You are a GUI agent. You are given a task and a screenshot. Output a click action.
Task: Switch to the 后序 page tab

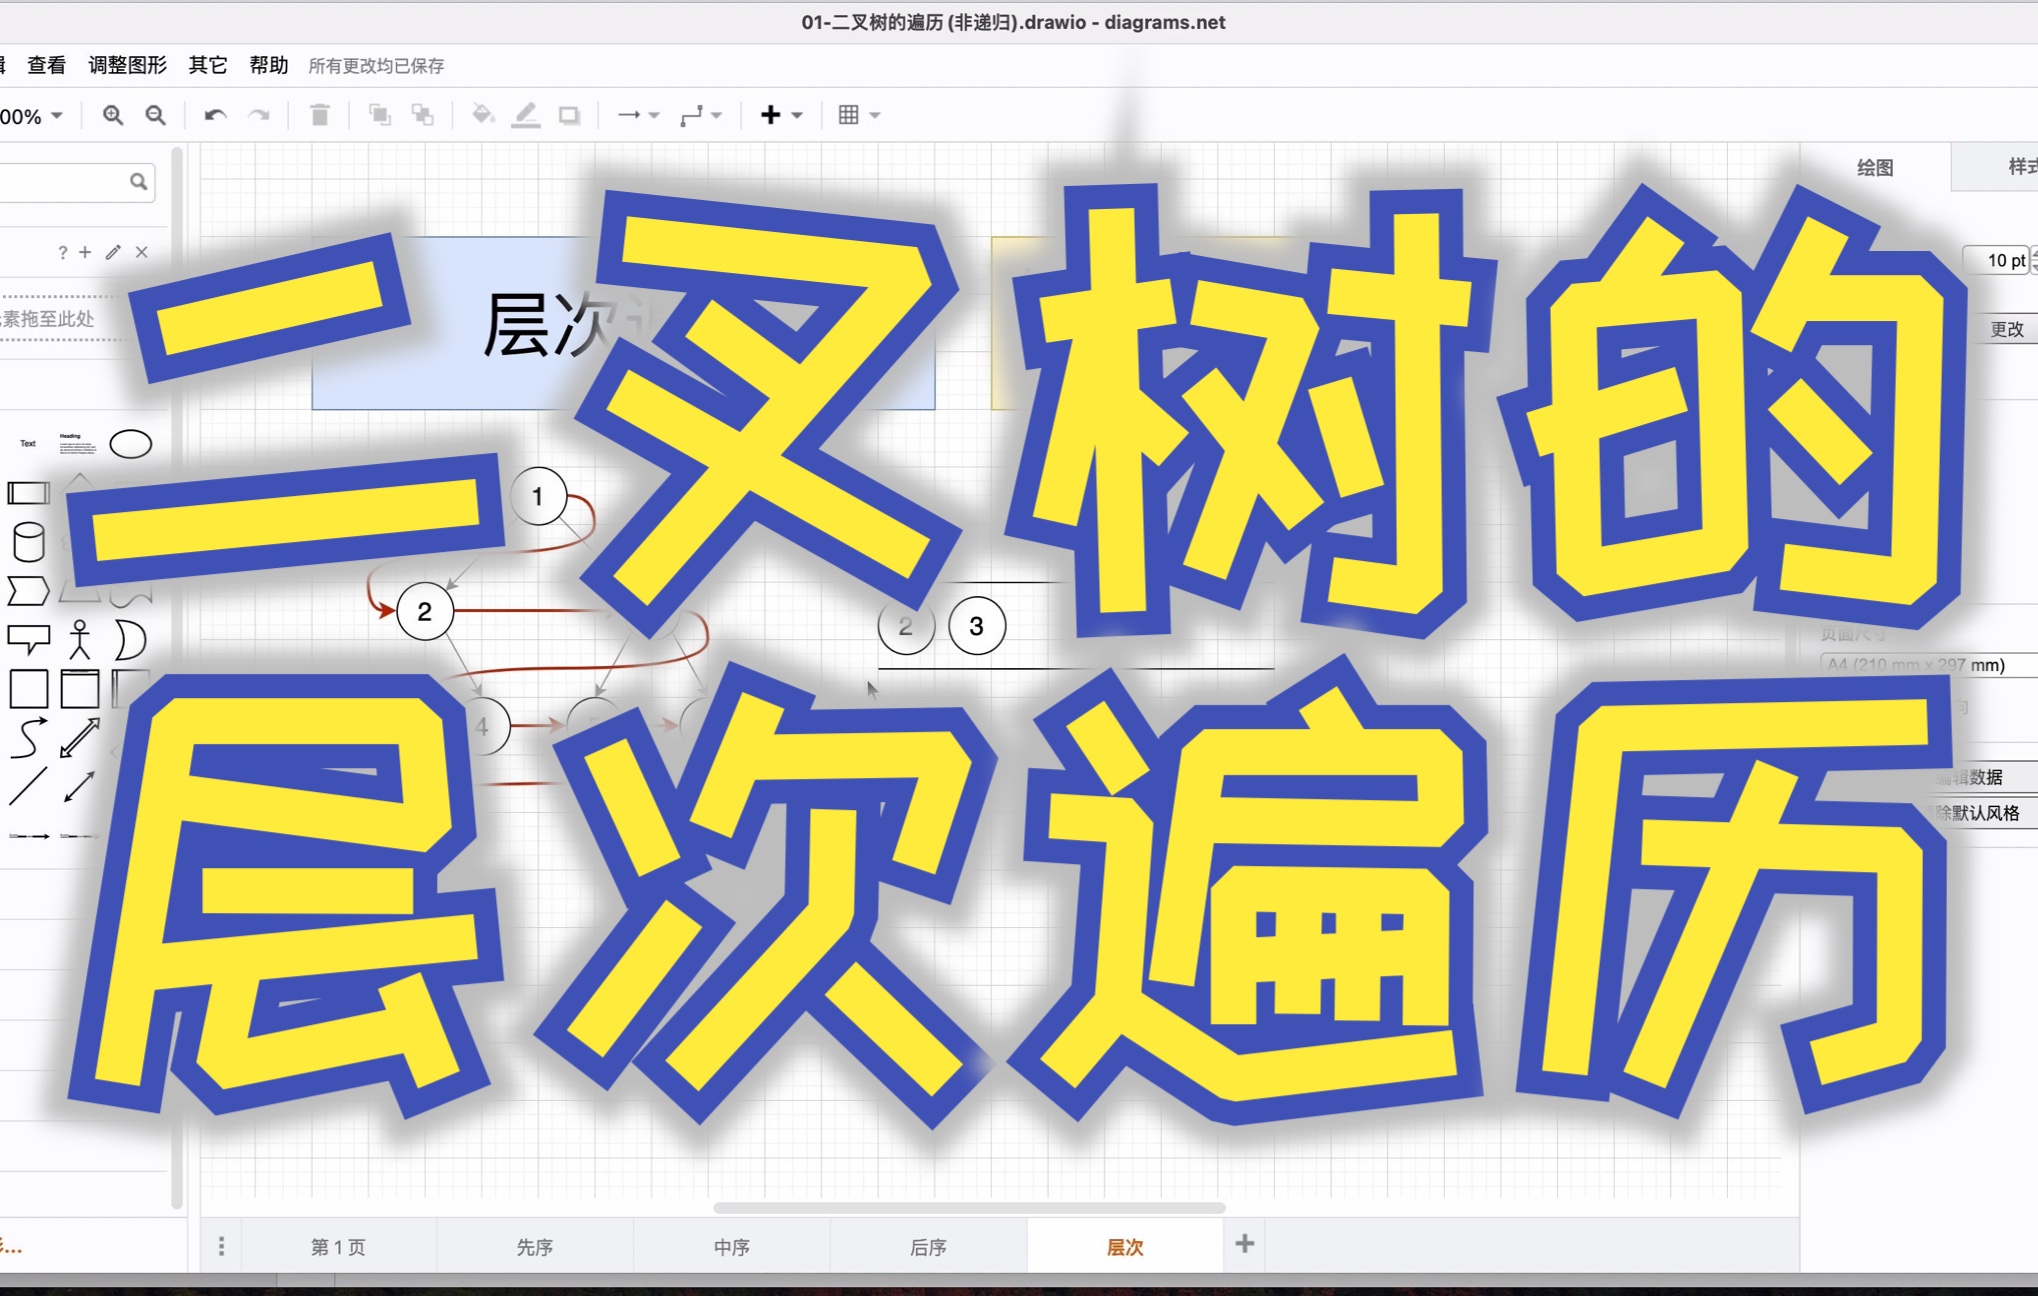click(928, 1247)
